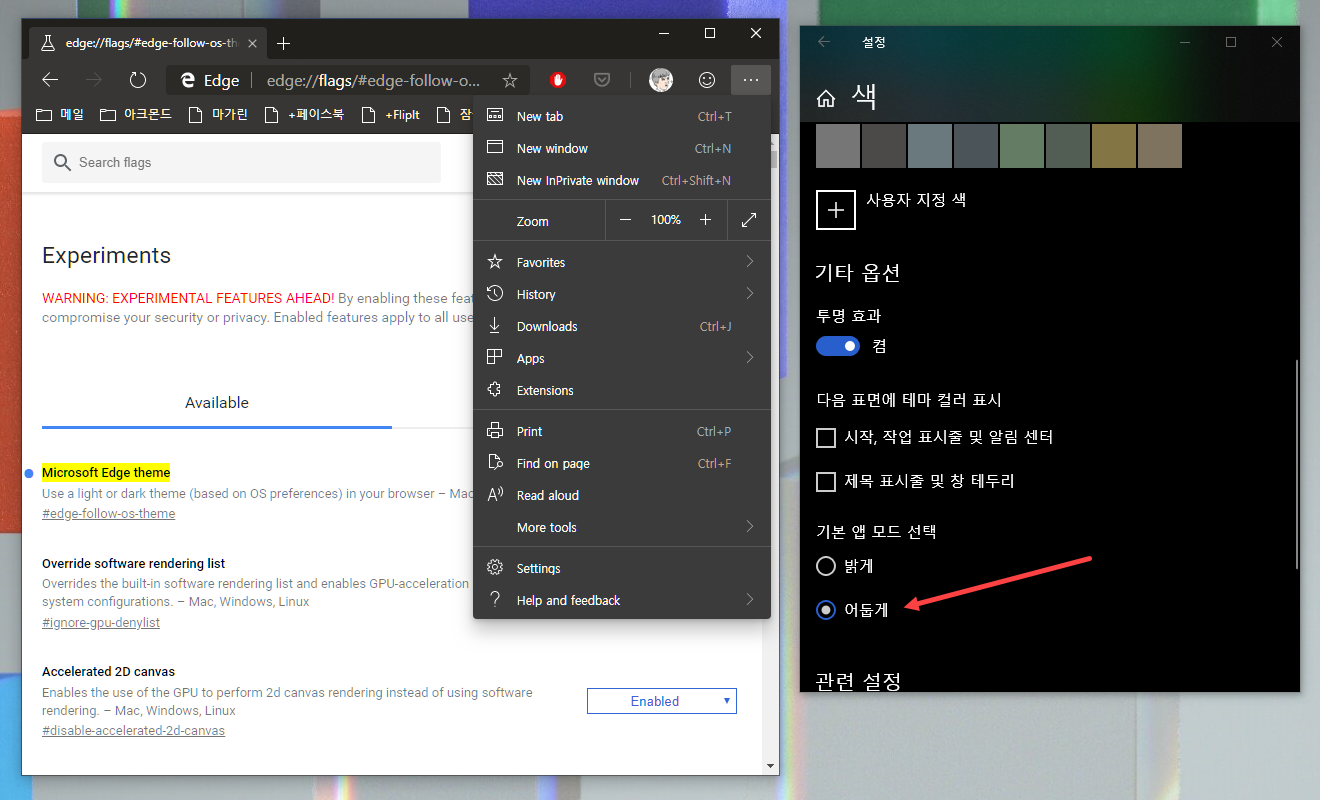Follow the #ignore-gpu-denylist link
Viewport: 1320px width, 800px height.
(101, 623)
